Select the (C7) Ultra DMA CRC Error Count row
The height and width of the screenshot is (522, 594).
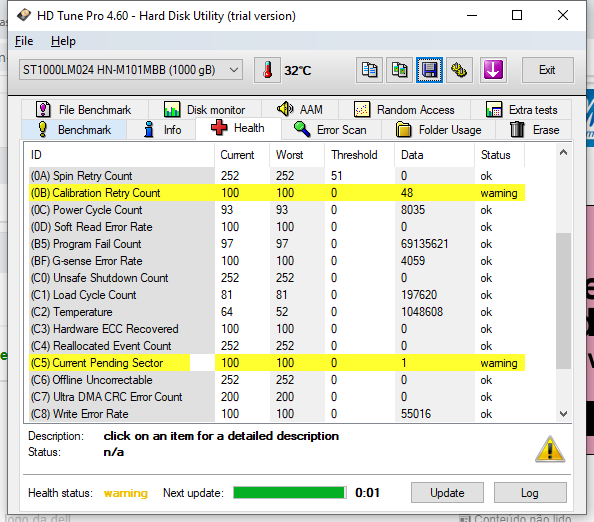pyautogui.click(x=277, y=397)
